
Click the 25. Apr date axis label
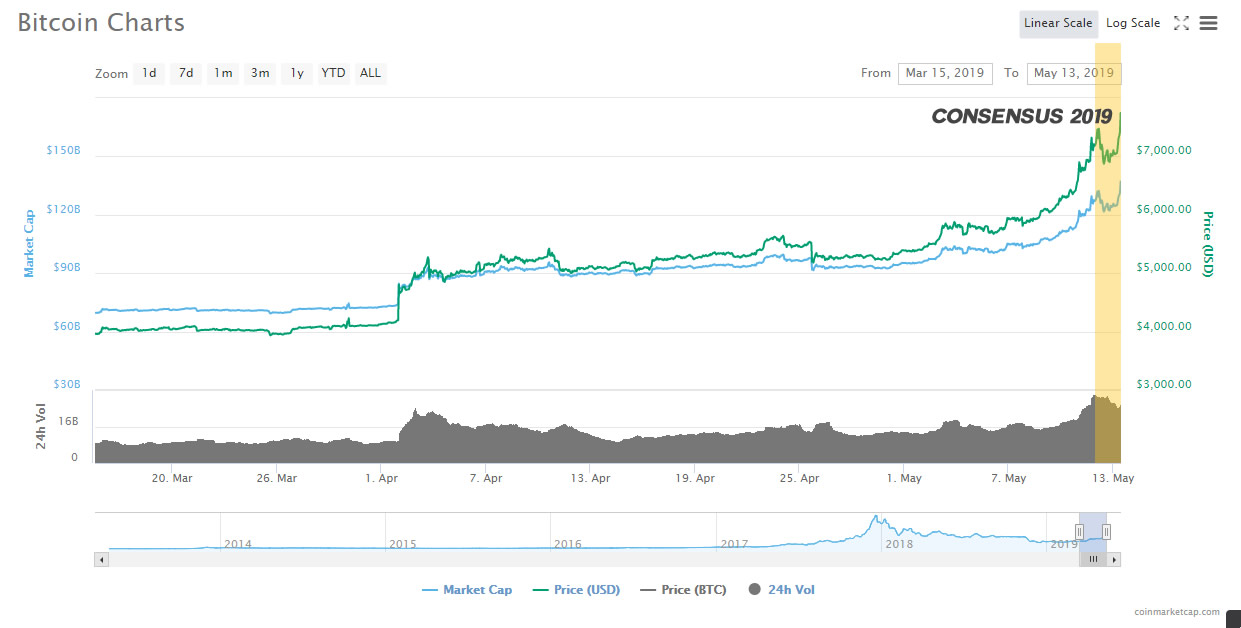800,478
